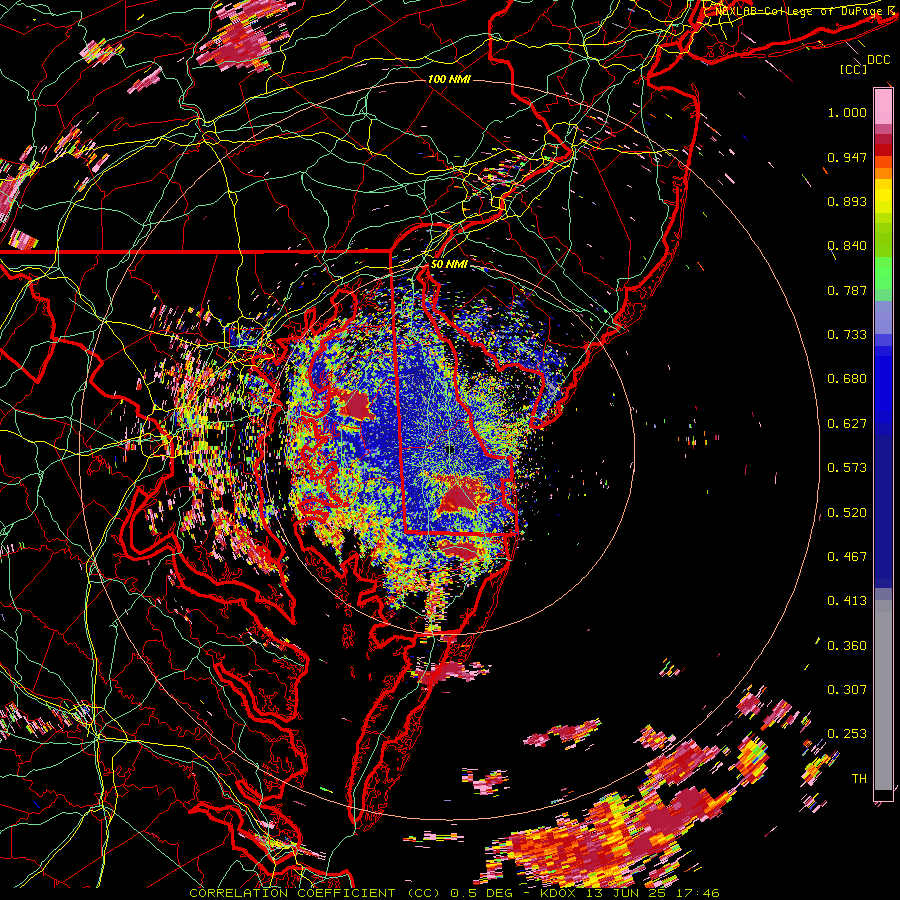Screen dimensions: 900x900
Task: Click the TH threshold label on the legend
Action: [859, 779]
